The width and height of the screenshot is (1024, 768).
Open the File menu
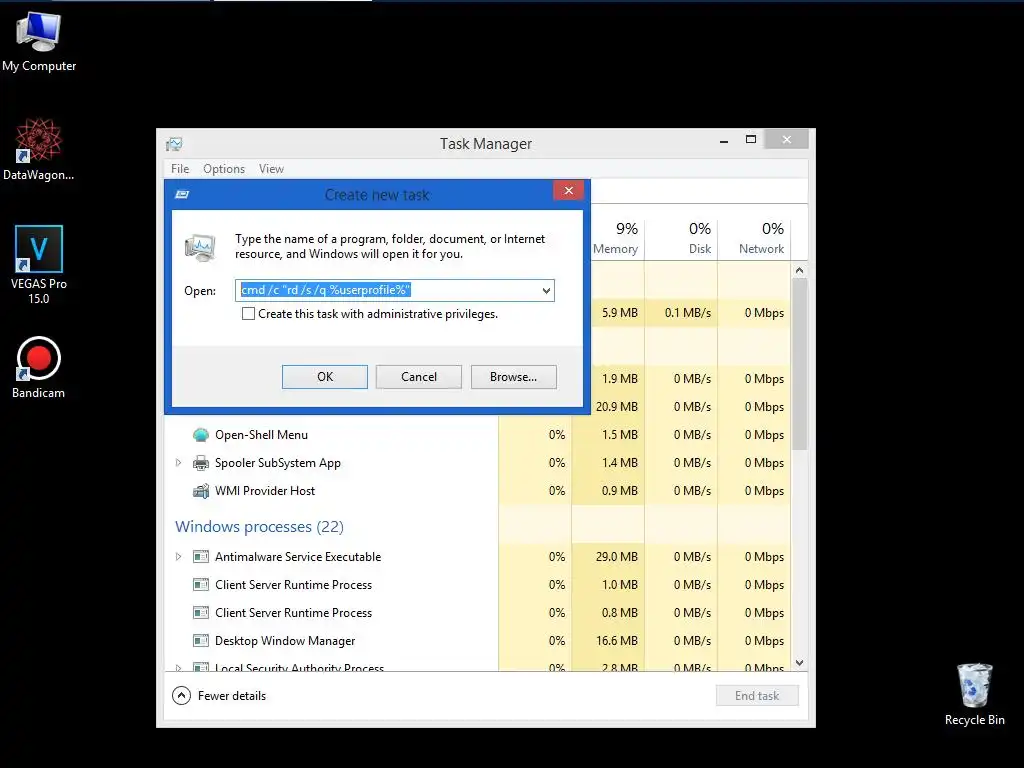click(180, 169)
